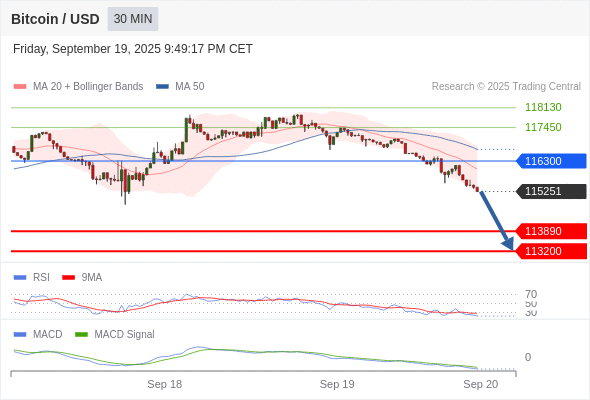
Task: Click the black 115251 current price tag
Action: pyautogui.click(x=551, y=191)
